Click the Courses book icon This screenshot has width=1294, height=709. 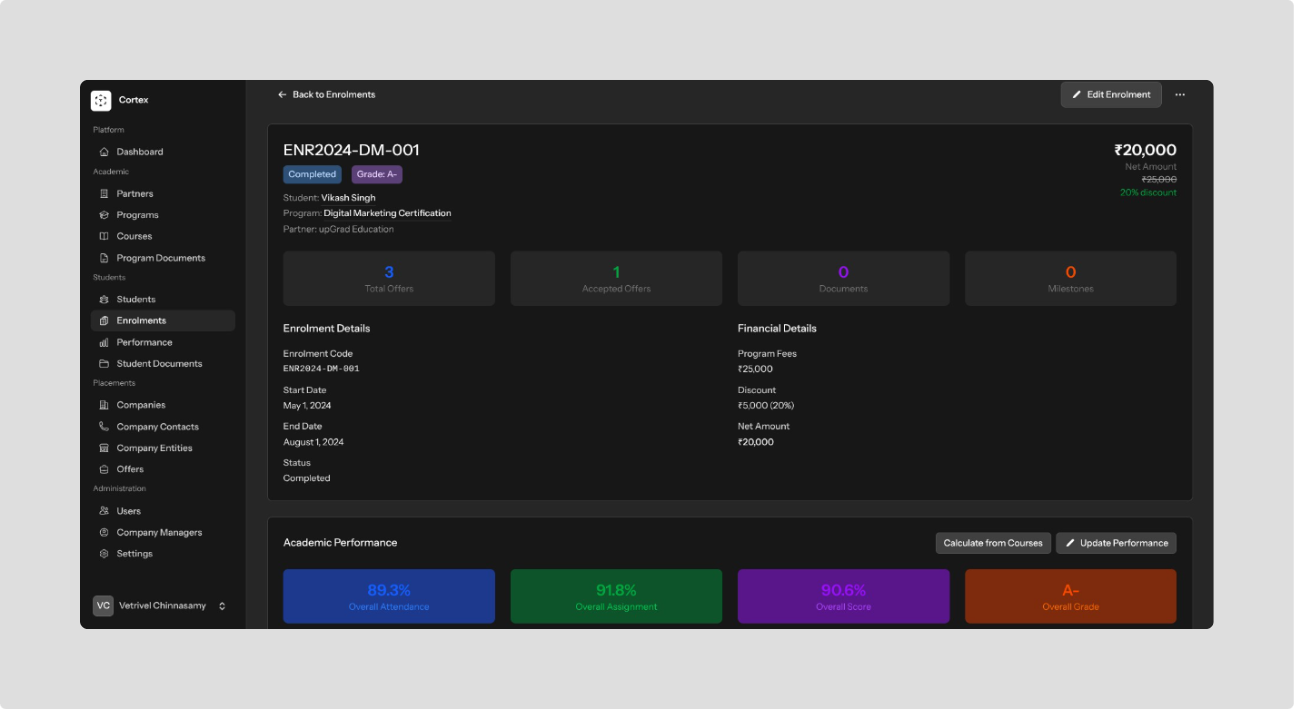104,236
